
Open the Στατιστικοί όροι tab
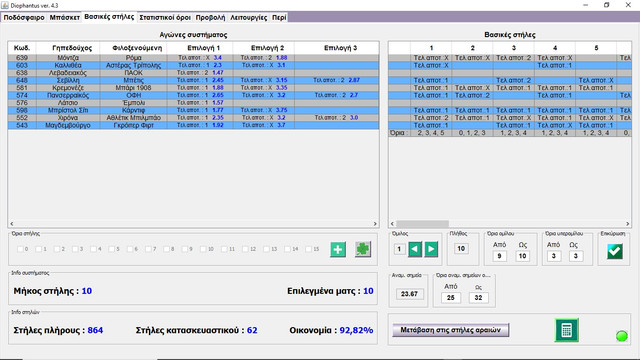pos(165,18)
